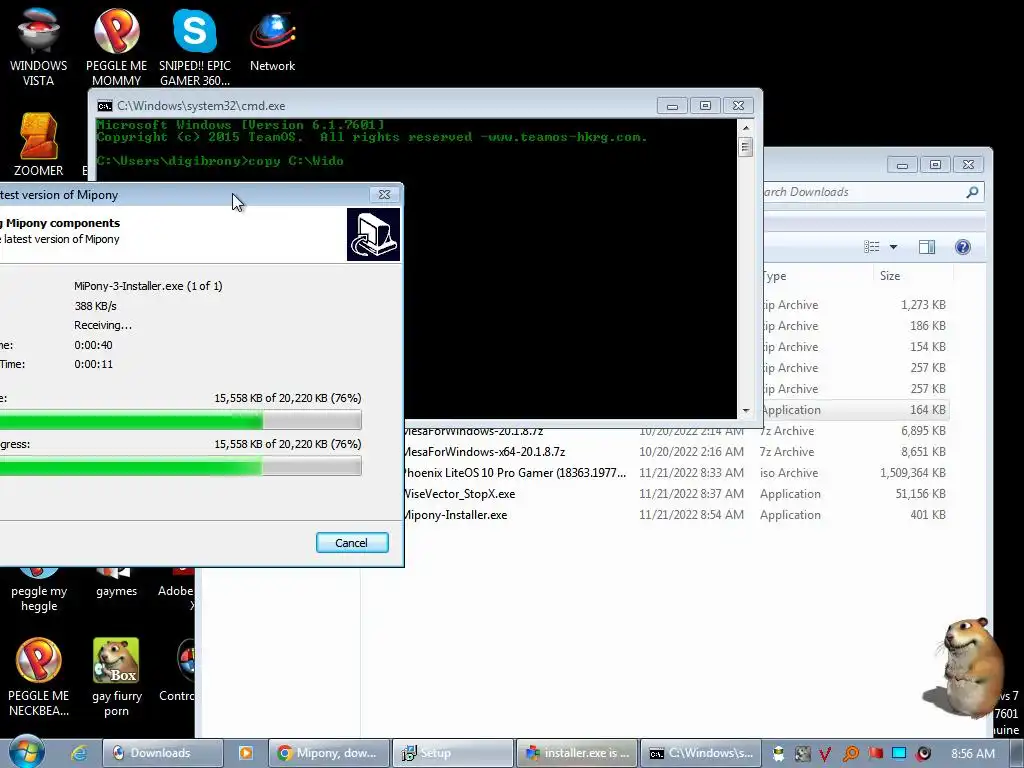Select the PEGGLE ME NECKBEA... desktop icon
The width and height of the screenshot is (1024, 768).
click(x=39, y=678)
